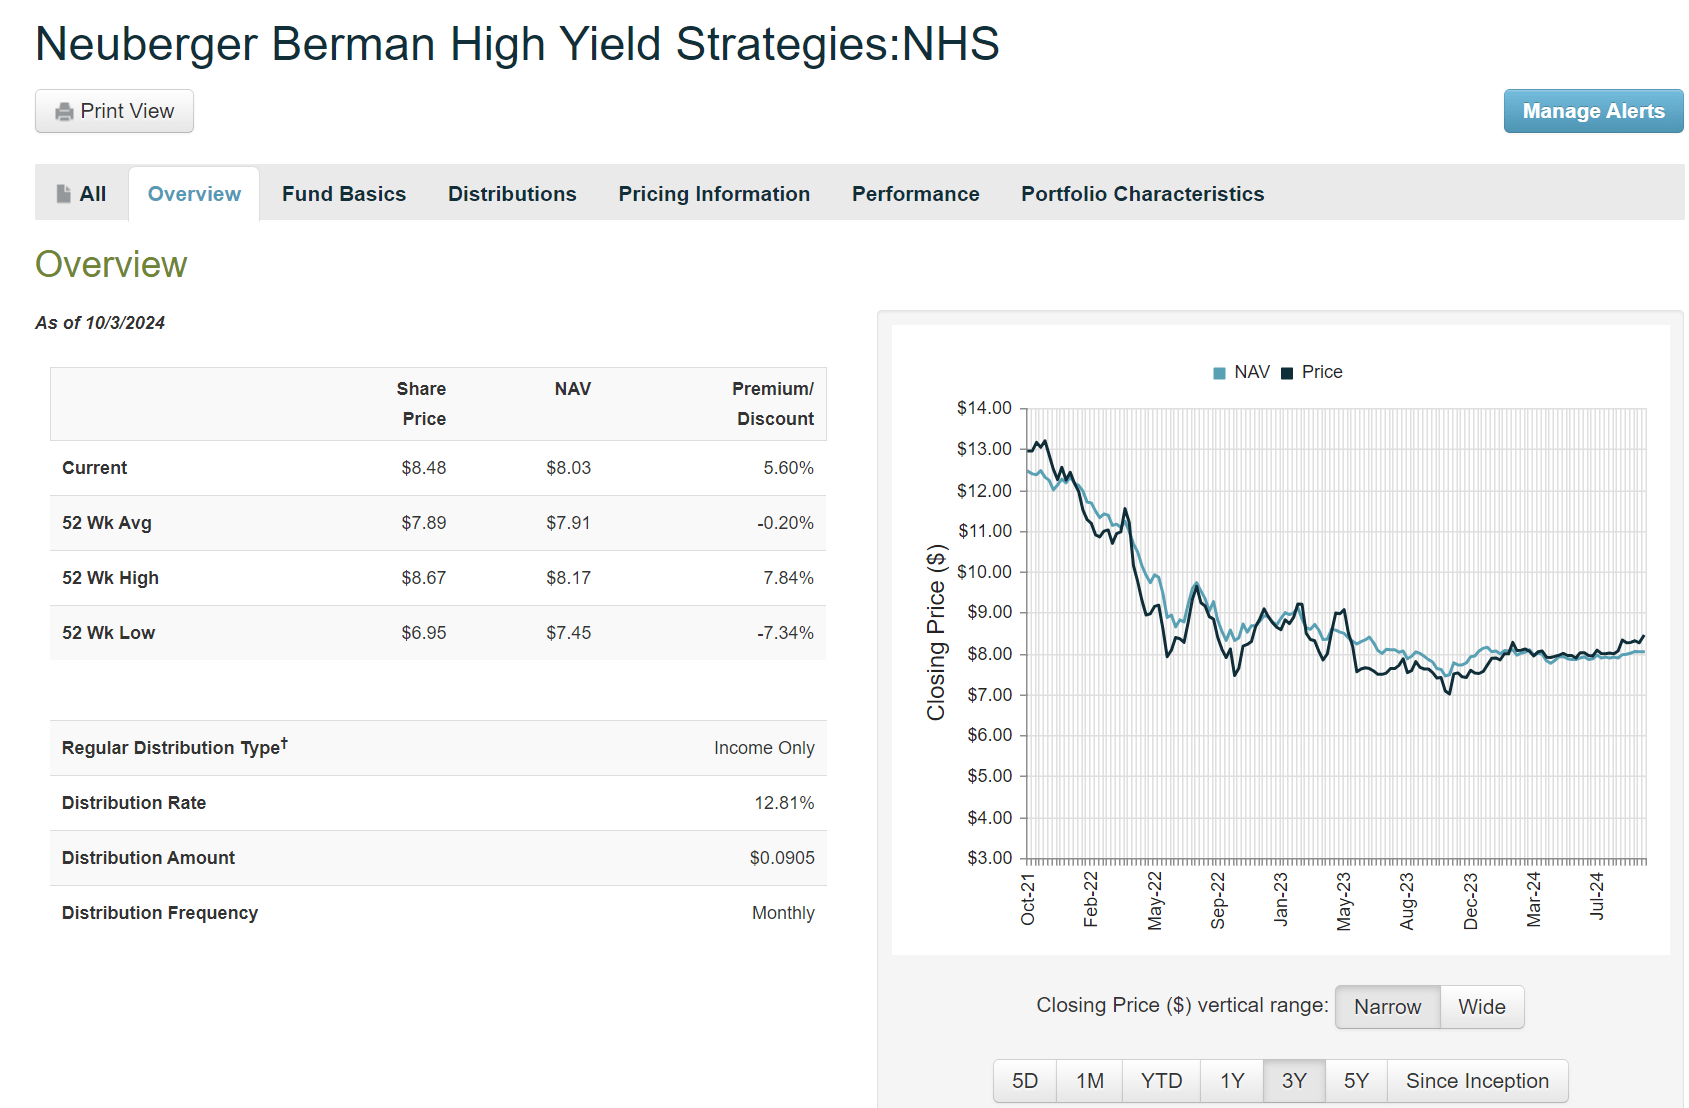The height and width of the screenshot is (1108, 1689).
Task: Switch to the Fund Basics tab
Action: [x=344, y=194]
